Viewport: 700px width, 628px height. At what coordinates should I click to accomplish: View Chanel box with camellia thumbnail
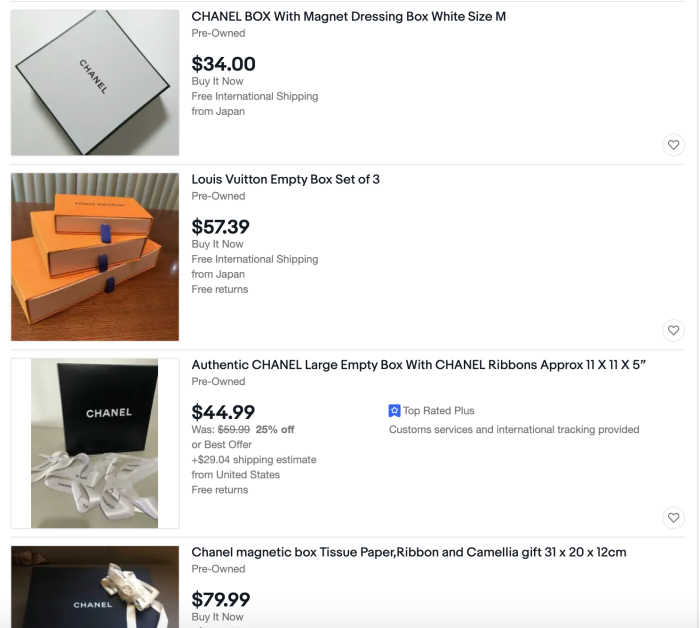(95, 588)
